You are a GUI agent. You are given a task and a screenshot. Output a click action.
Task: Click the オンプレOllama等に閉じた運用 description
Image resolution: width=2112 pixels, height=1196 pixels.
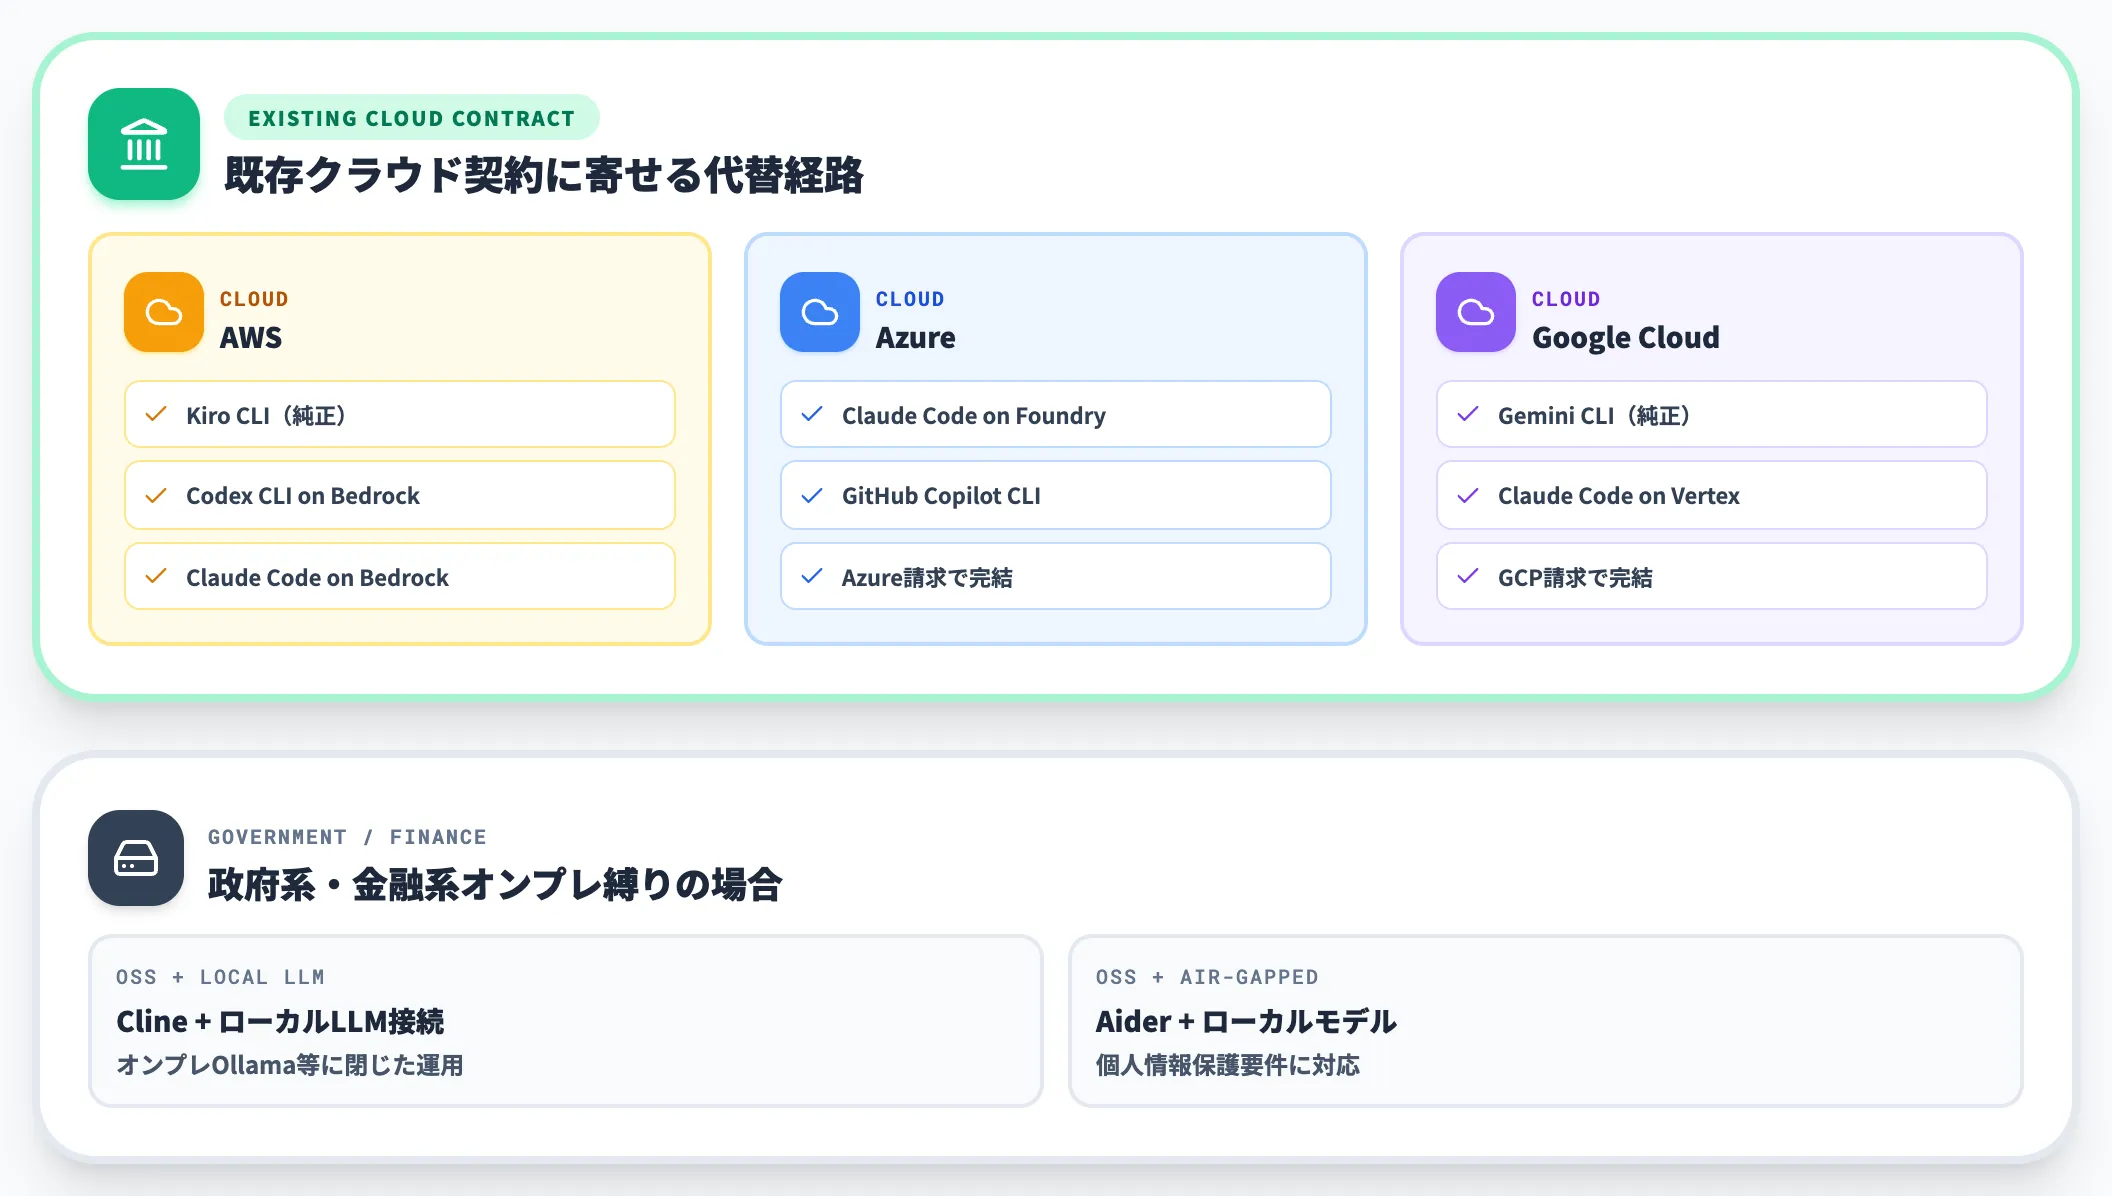290,1065
